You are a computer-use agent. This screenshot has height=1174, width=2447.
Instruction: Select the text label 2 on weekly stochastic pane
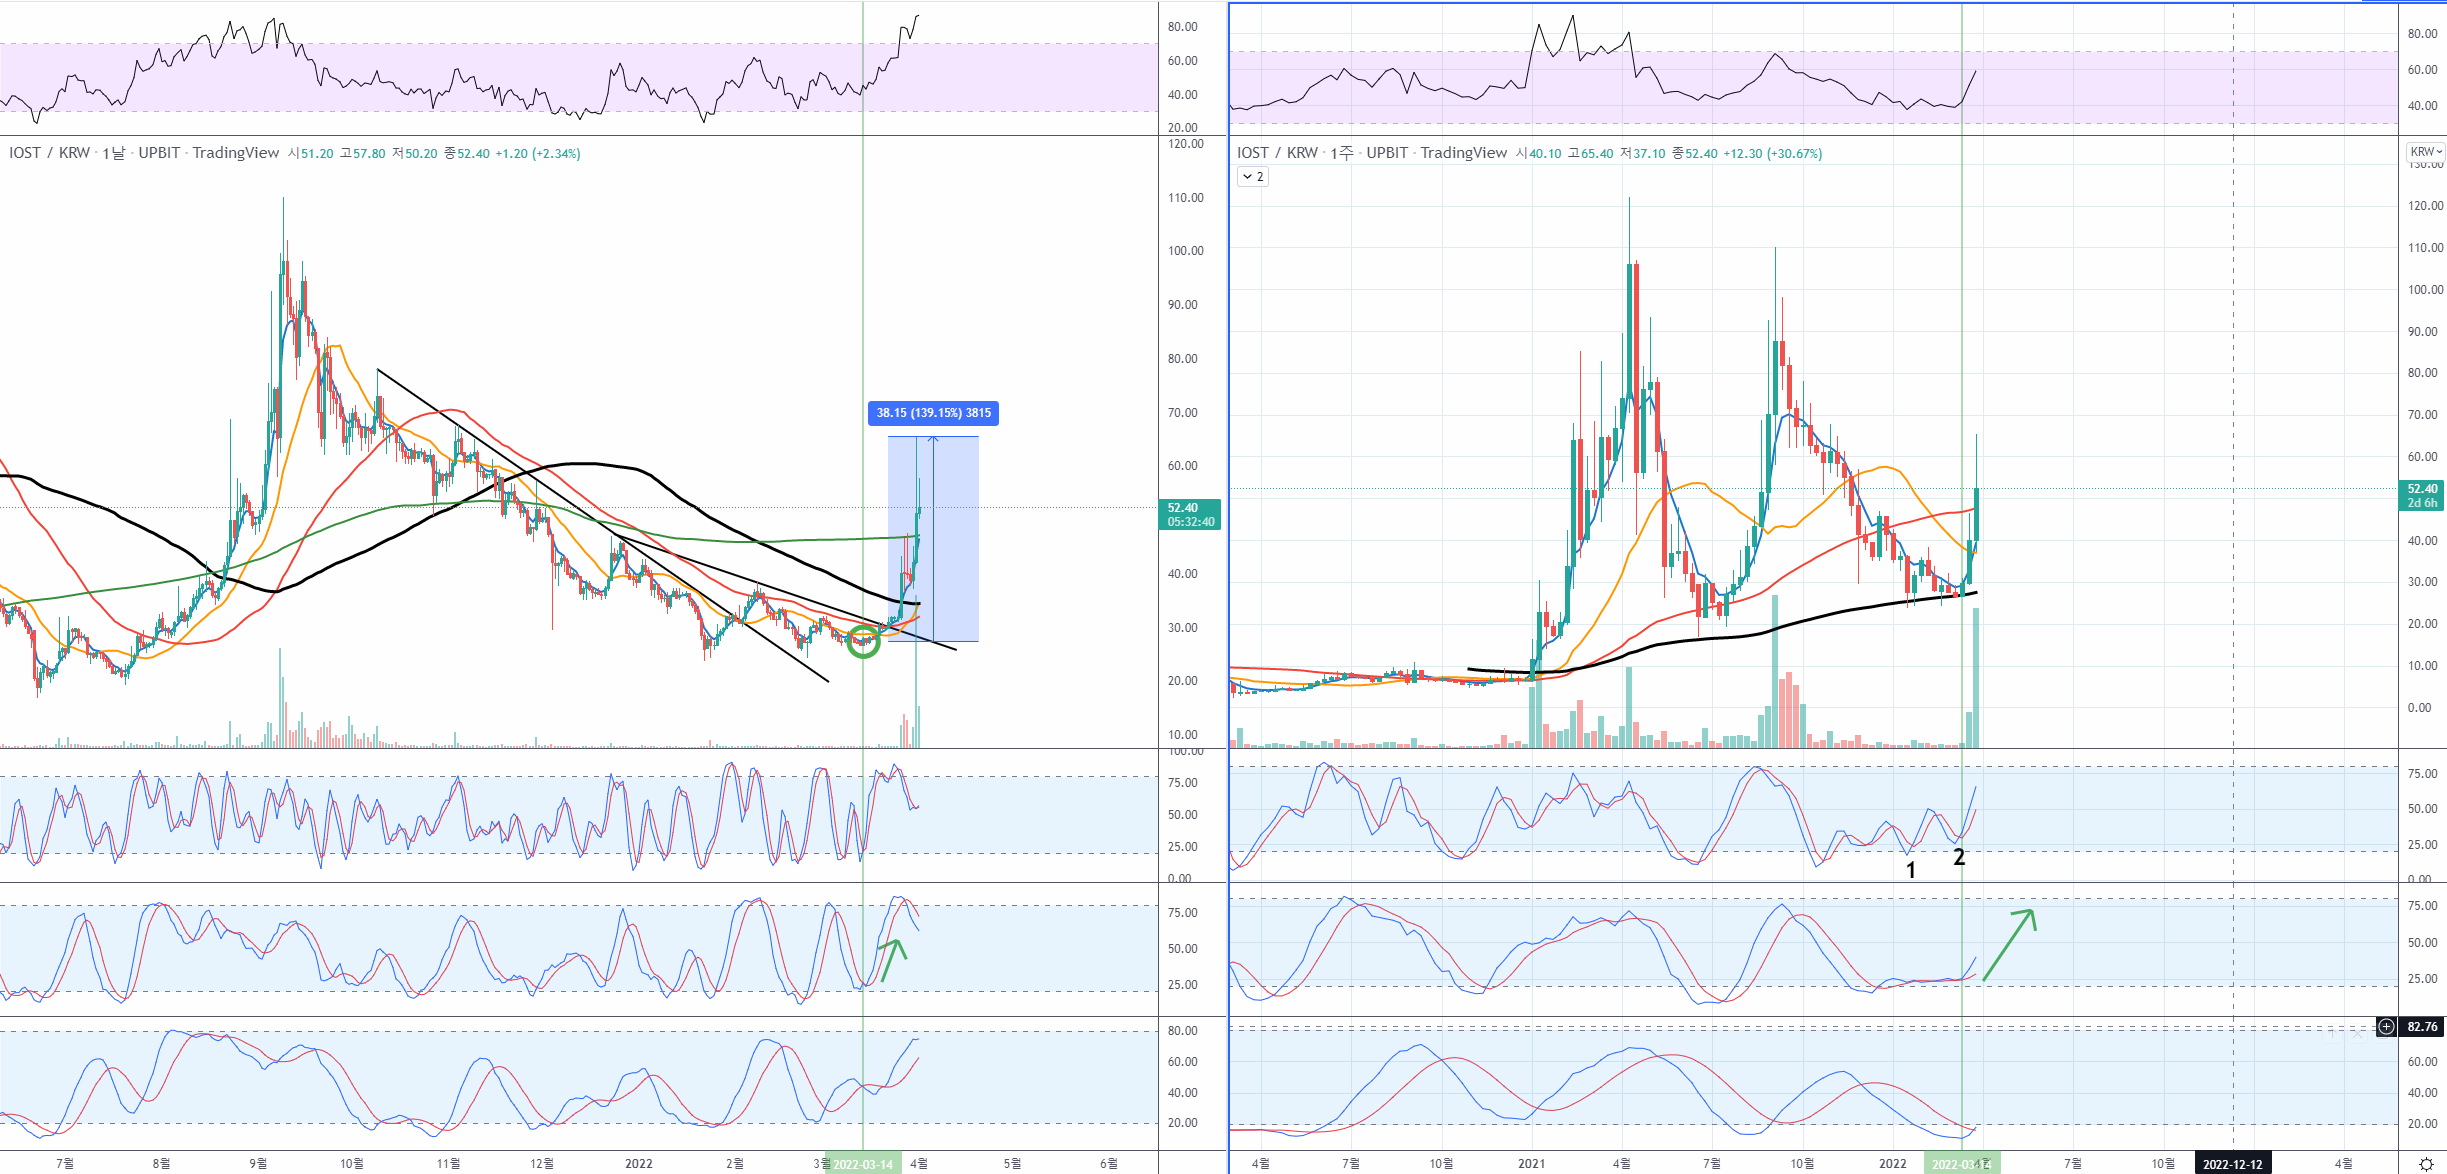[x=1959, y=857]
